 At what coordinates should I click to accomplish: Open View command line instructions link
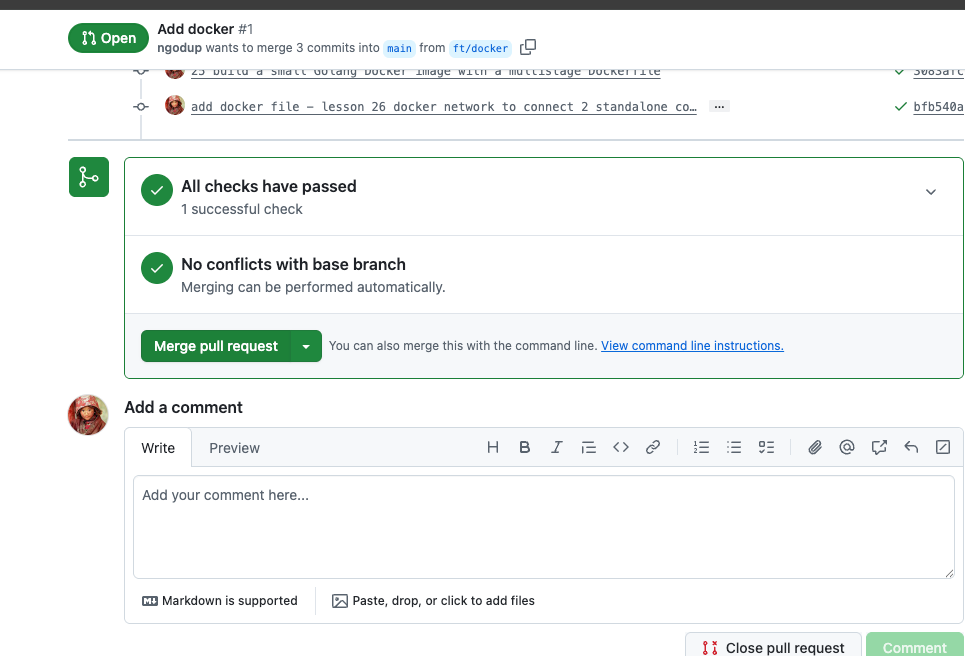[692, 346]
